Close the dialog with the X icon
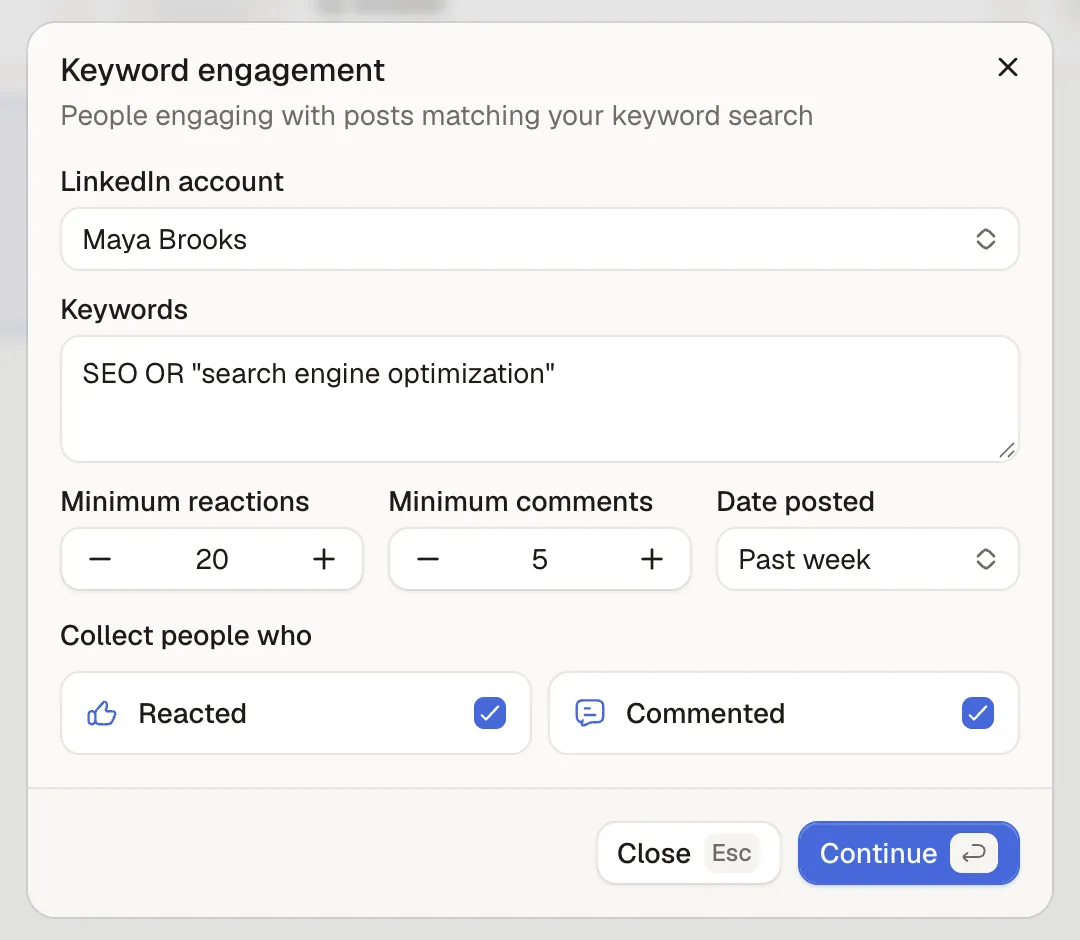The image size is (1080, 940). click(x=1008, y=67)
